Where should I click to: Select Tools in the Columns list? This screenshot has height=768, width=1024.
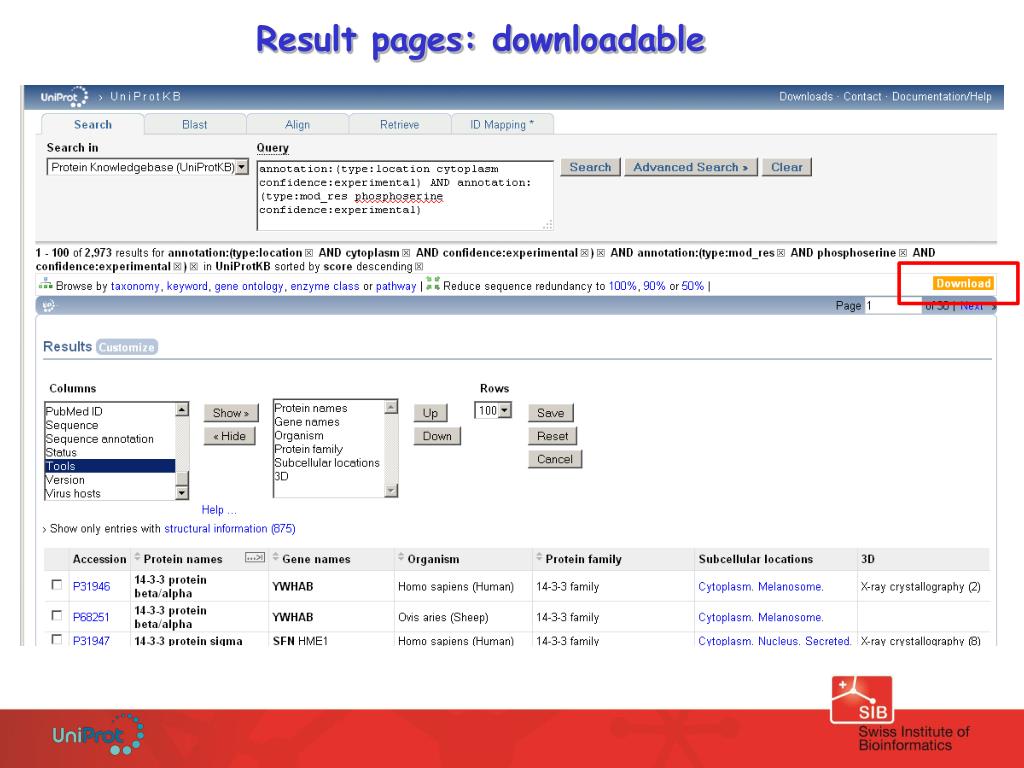tap(110, 466)
